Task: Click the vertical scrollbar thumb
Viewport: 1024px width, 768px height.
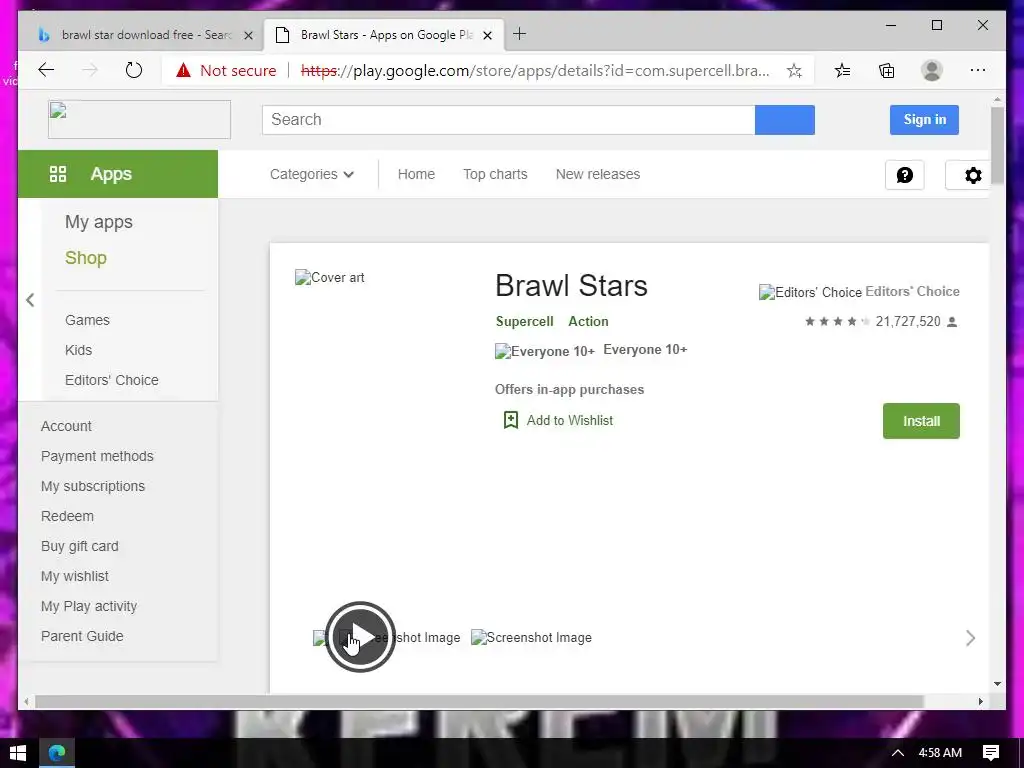Action: [x=997, y=146]
